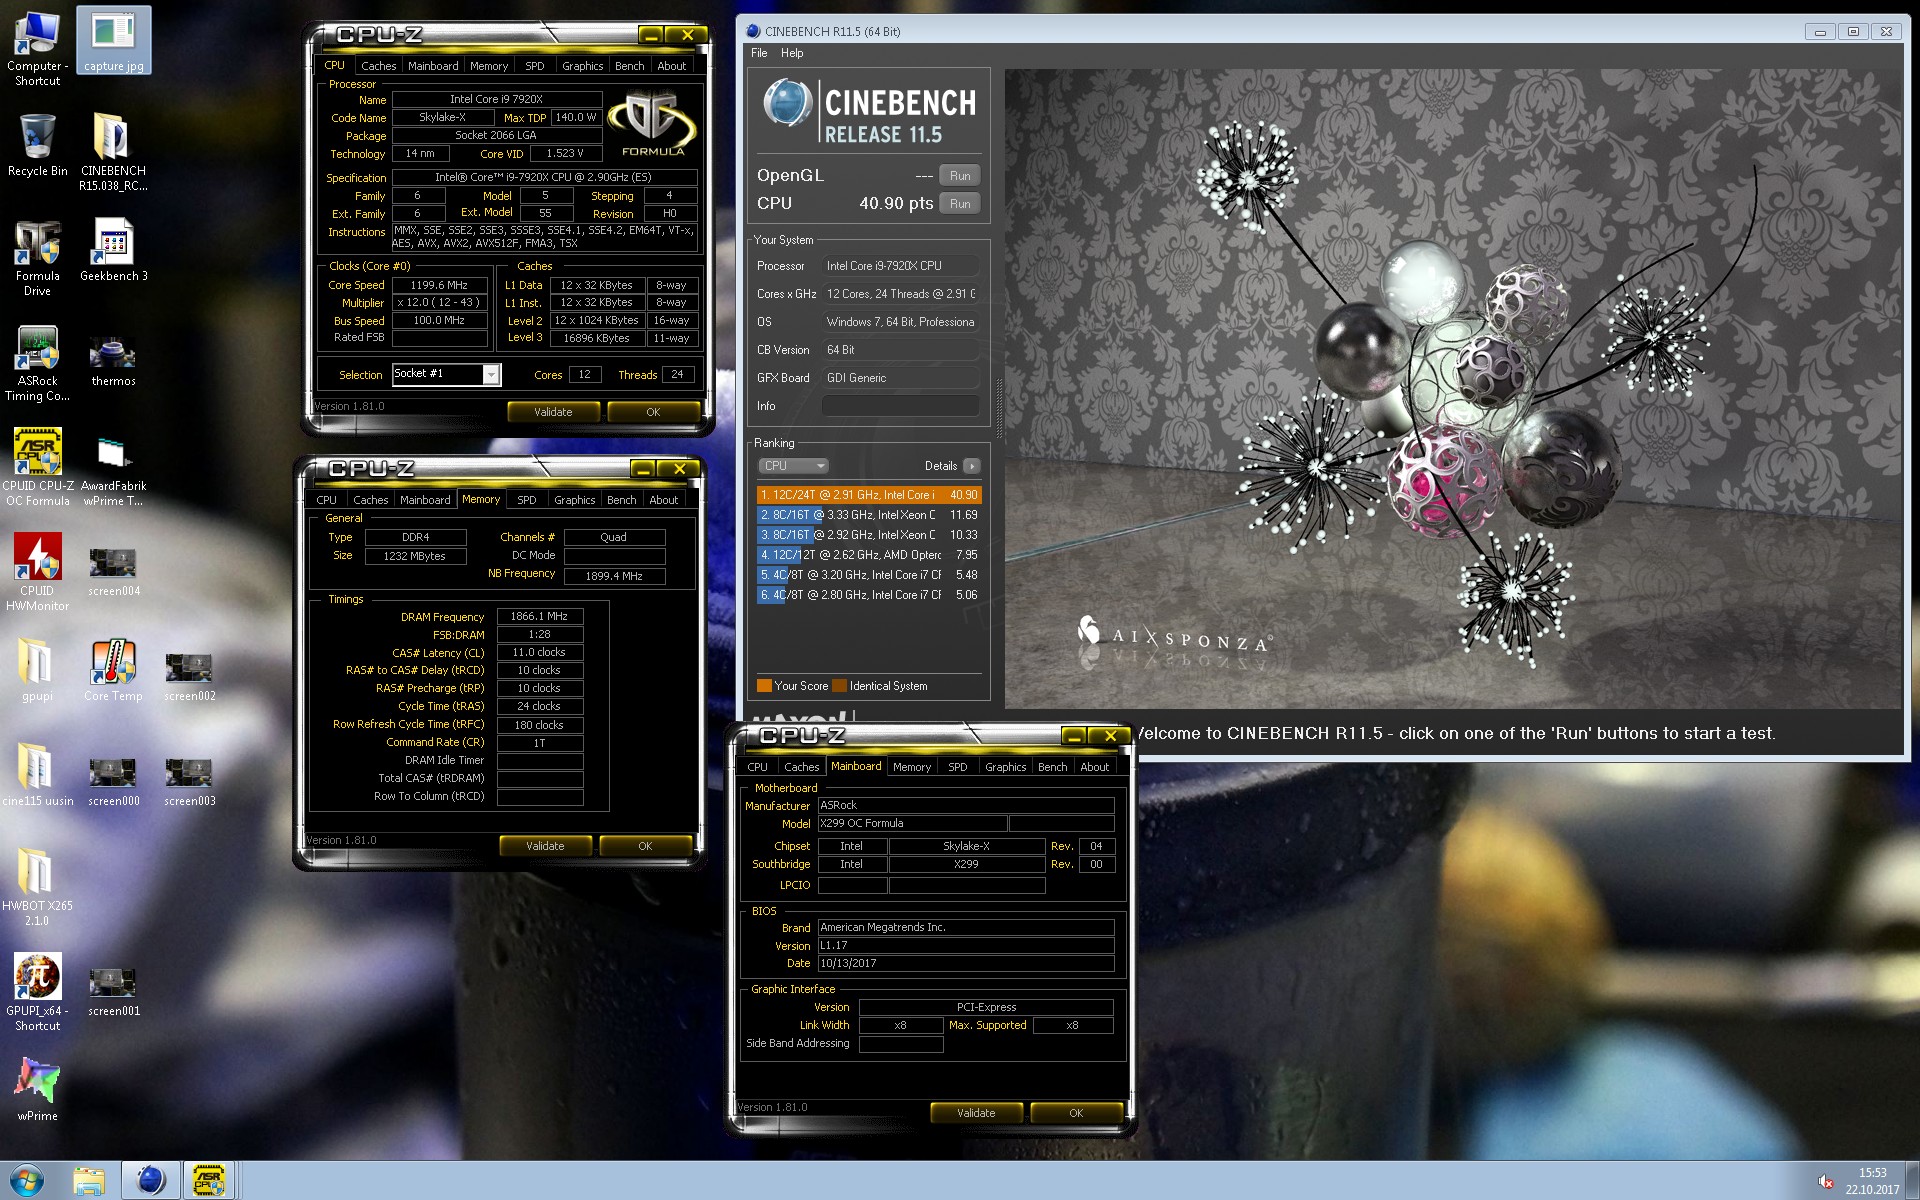The image size is (1920, 1200).
Task: Open AwardFabrik wPrime shortcut icon
Action: tap(113, 470)
